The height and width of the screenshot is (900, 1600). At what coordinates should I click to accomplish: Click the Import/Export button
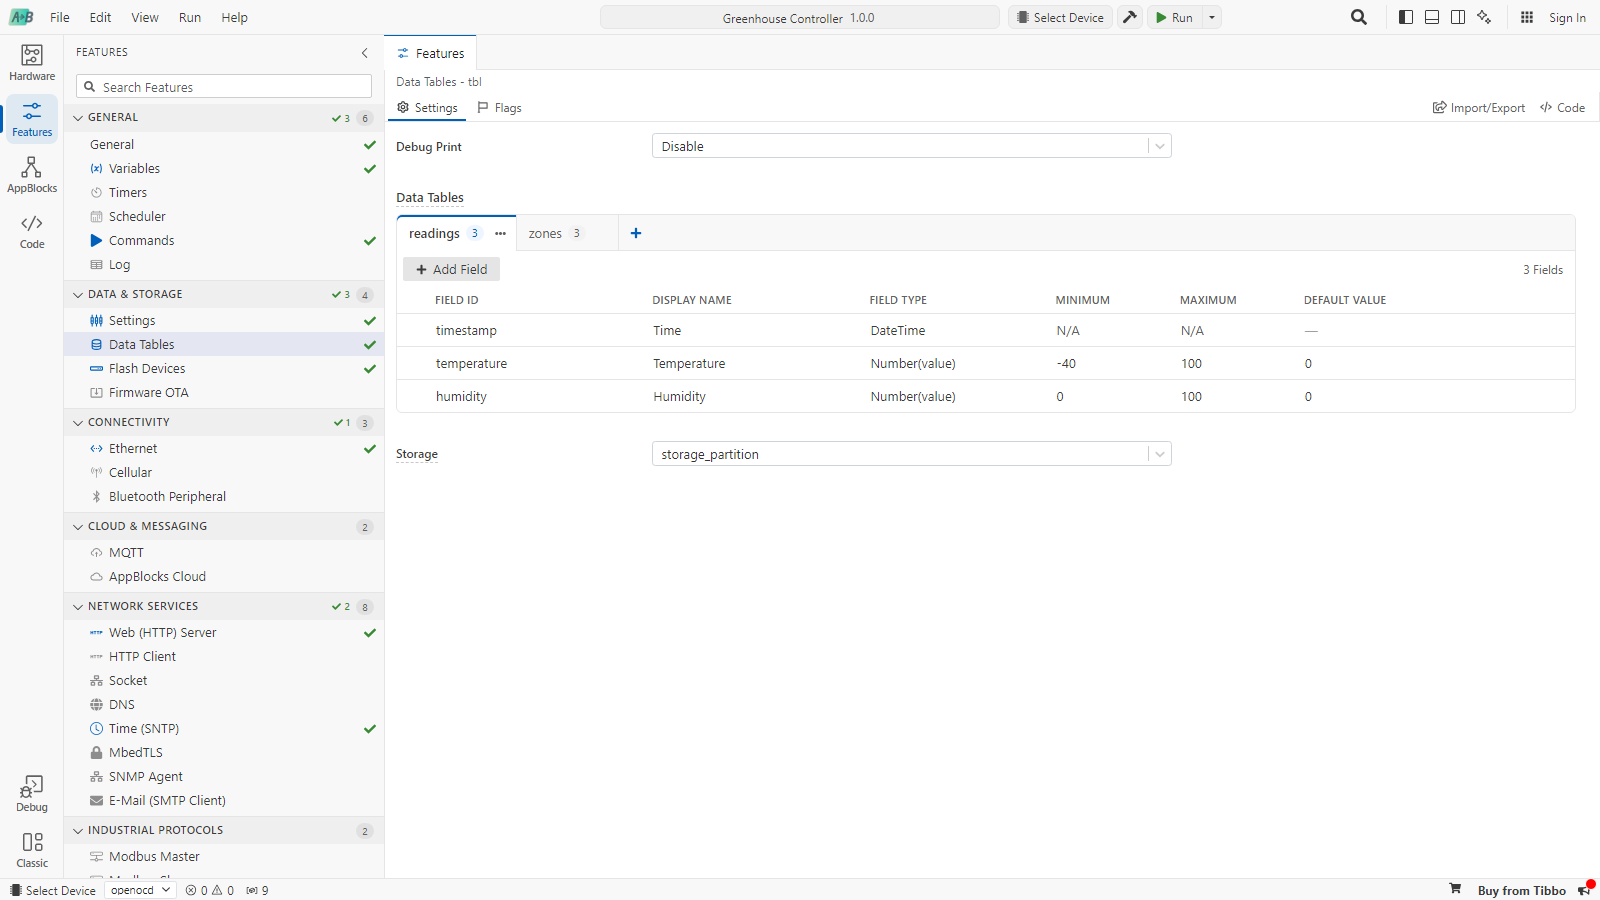click(x=1479, y=108)
